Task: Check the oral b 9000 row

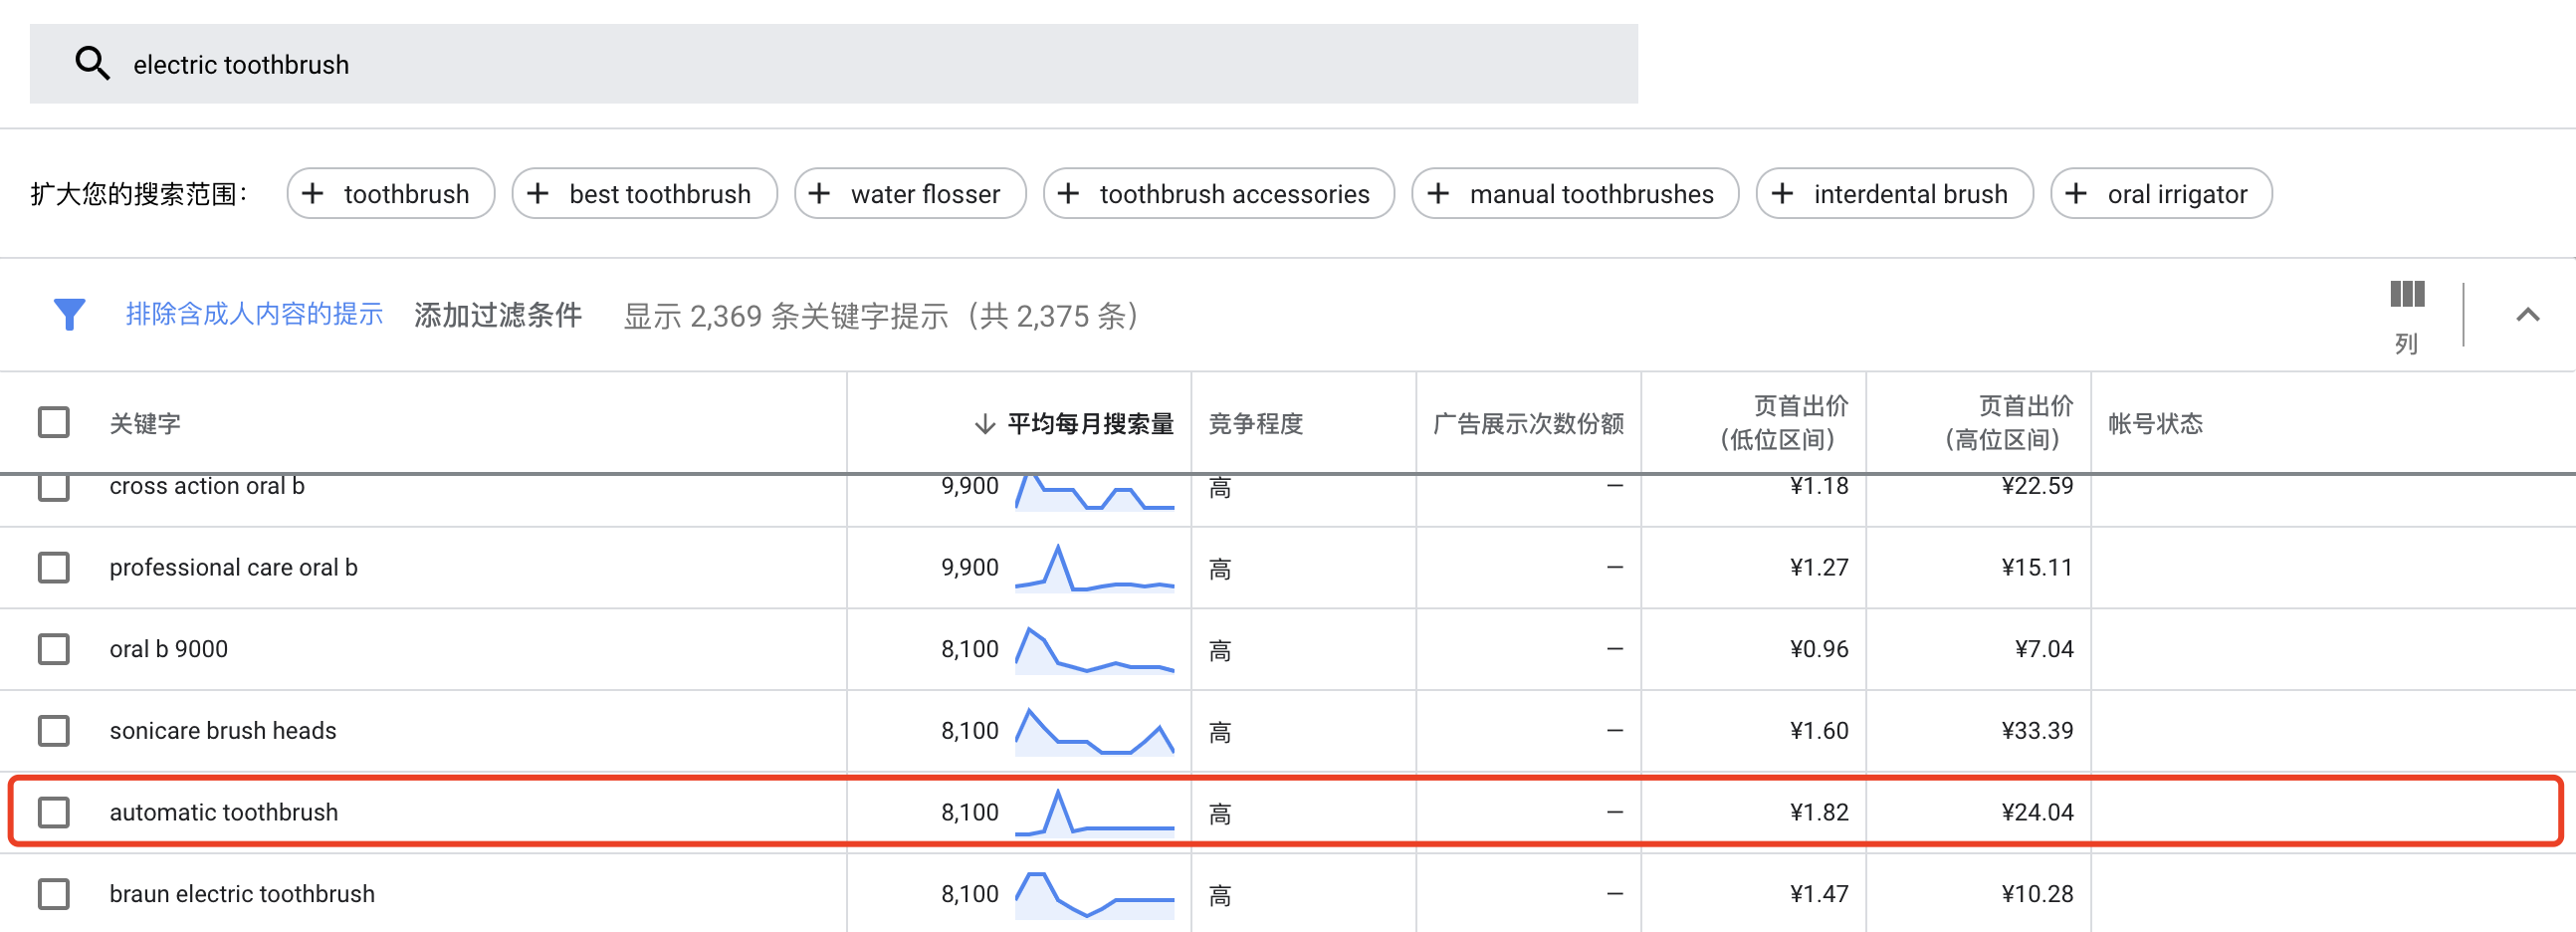Action: coord(54,650)
